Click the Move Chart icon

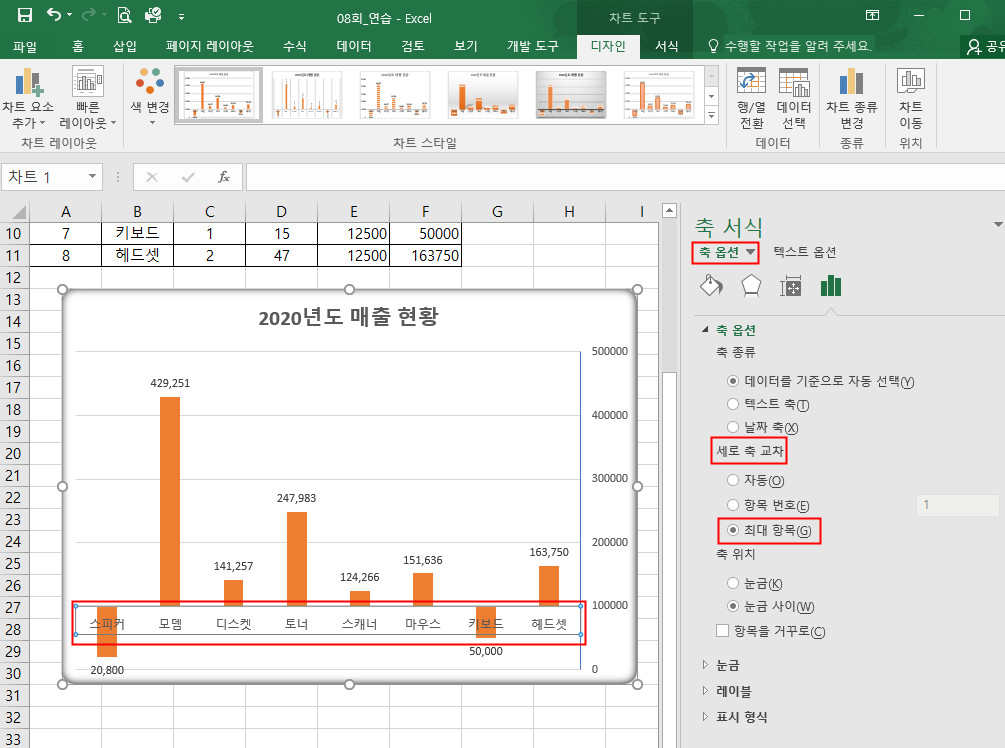tap(911, 83)
